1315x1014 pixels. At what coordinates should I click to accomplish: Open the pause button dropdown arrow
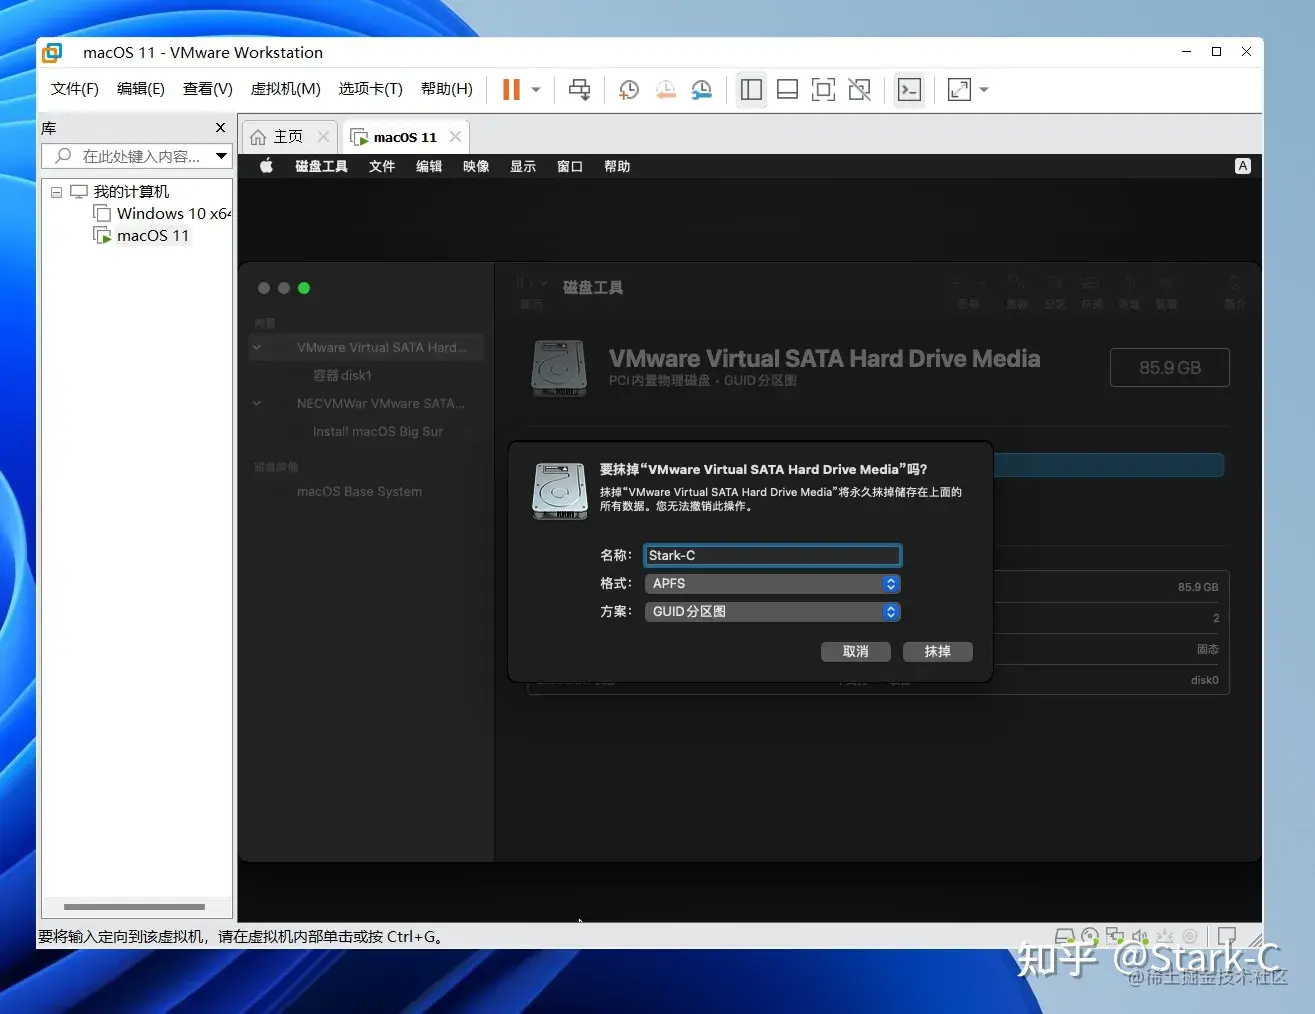click(x=536, y=90)
